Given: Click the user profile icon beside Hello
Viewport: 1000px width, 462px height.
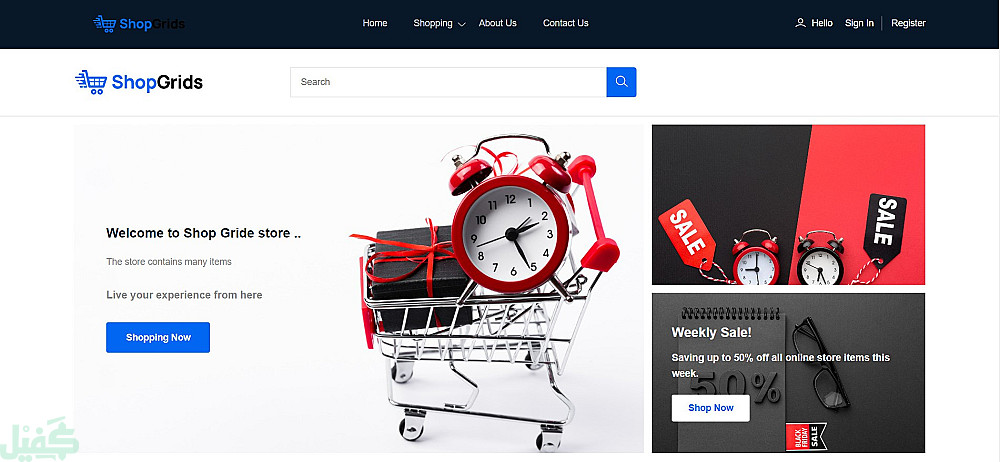Looking at the screenshot, I should pyautogui.click(x=800, y=23).
